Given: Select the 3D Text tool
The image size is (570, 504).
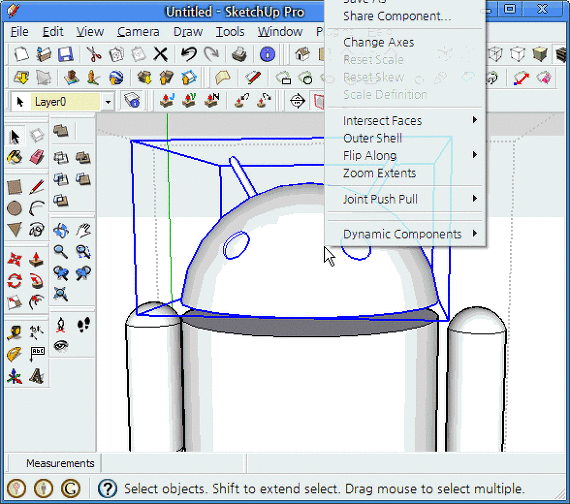Looking at the screenshot, I should click(x=37, y=376).
